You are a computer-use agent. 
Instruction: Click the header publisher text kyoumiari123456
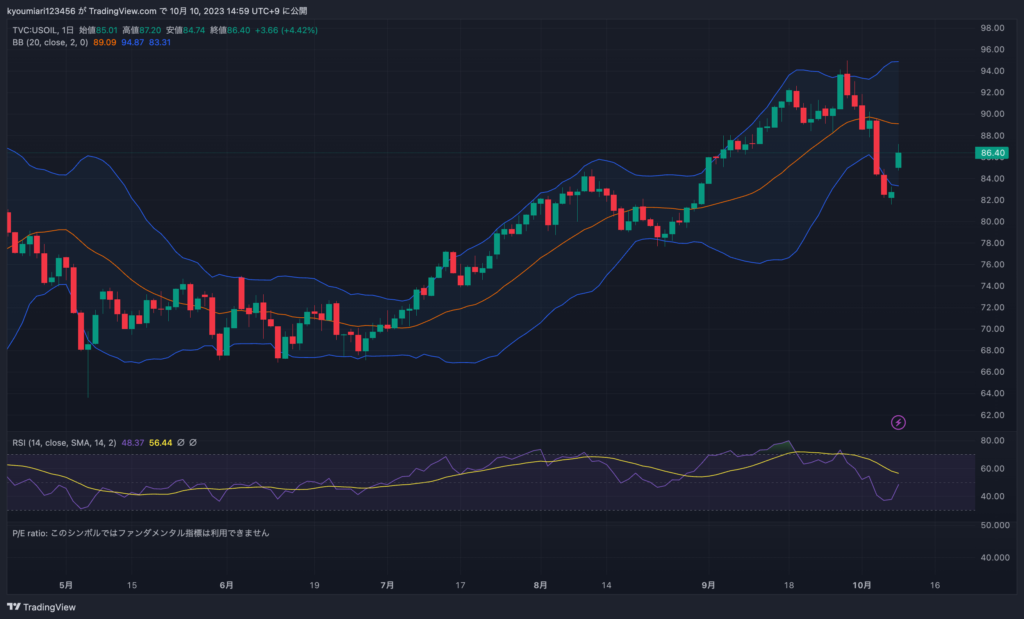(x=41, y=10)
